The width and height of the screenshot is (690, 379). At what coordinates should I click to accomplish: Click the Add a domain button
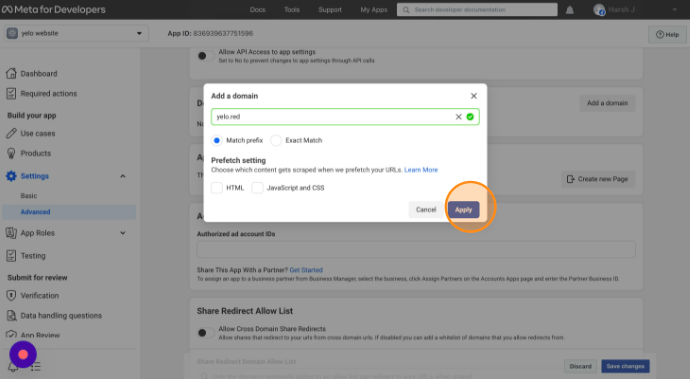tap(607, 103)
